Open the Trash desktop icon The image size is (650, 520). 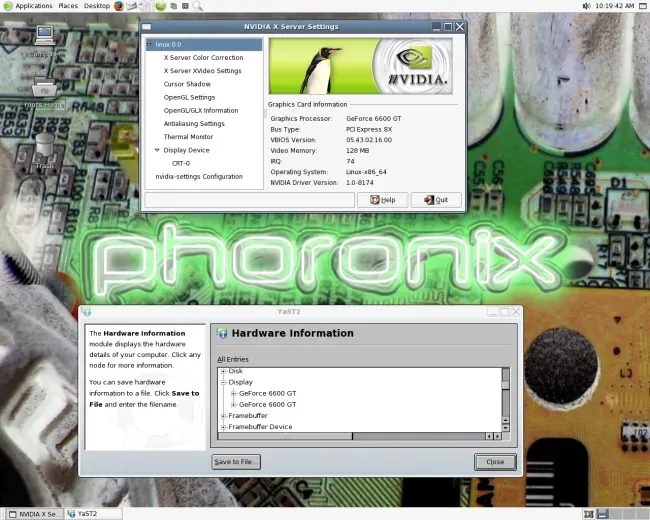[44, 151]
